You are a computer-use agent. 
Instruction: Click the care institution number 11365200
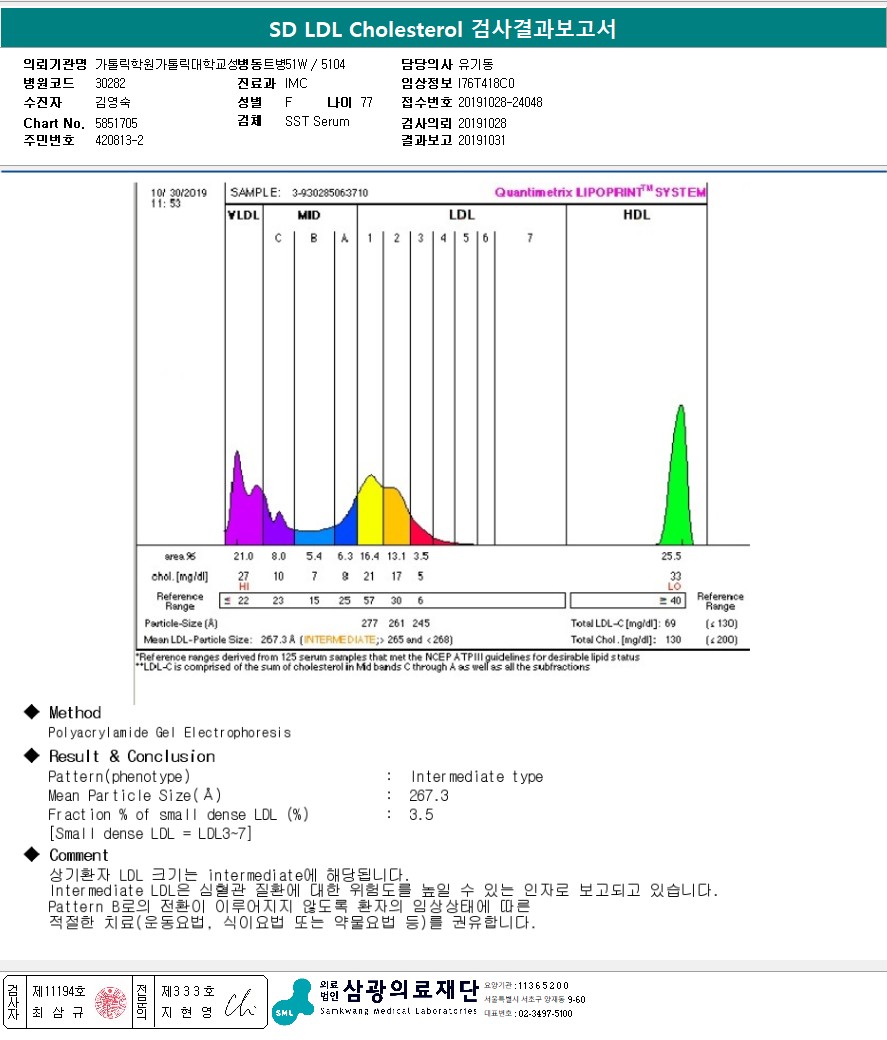[x=543, y=986]
